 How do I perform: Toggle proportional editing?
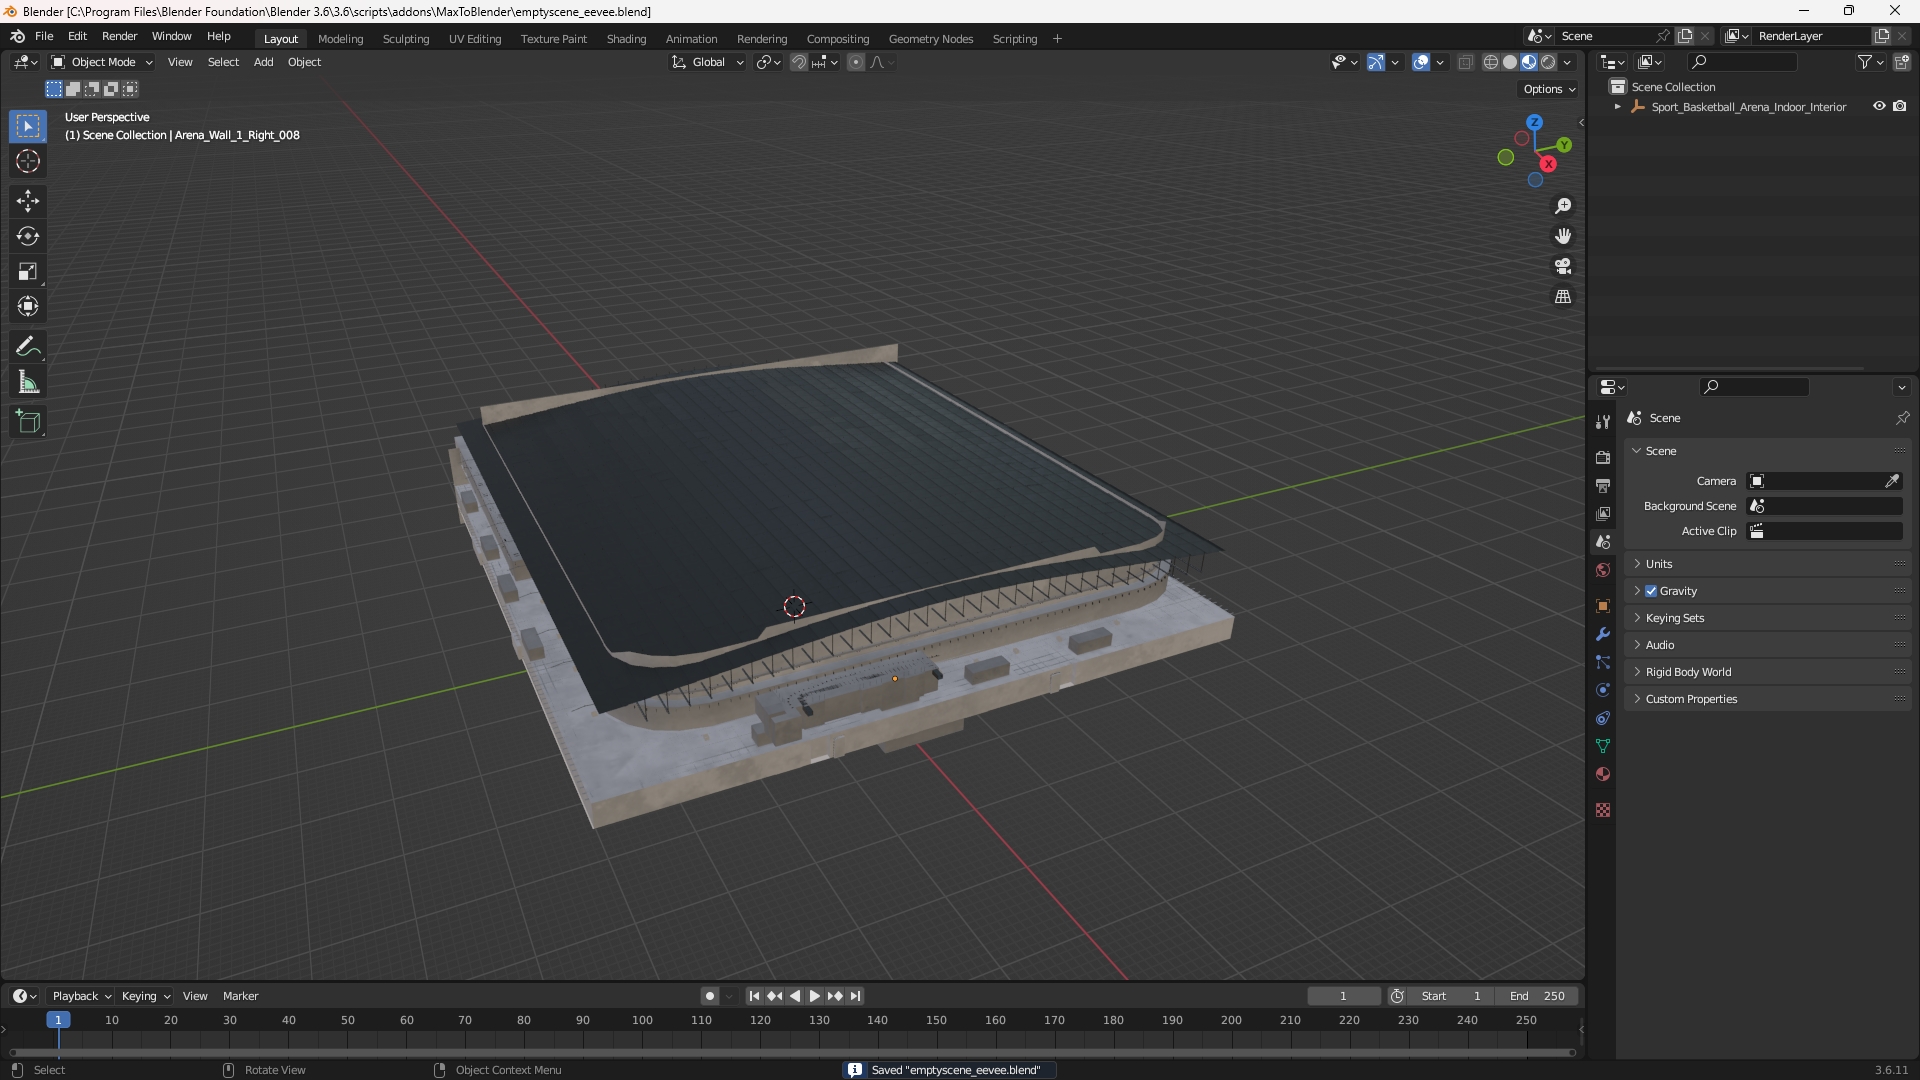856,62
